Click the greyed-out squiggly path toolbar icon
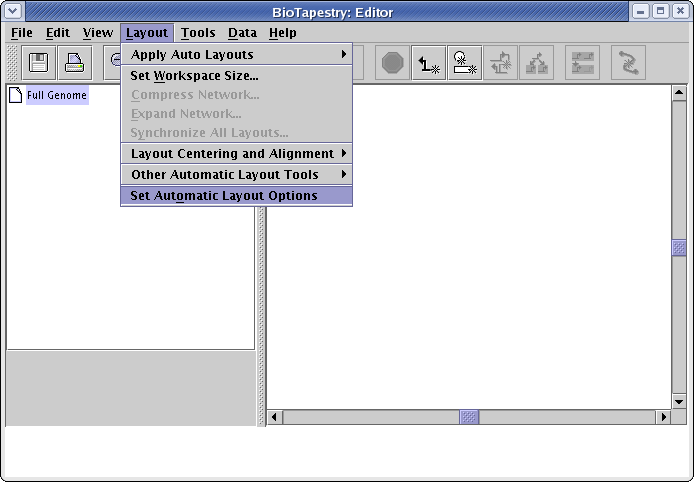Image resolution: width=694 pixels, height=482 pixels. pyautogui.click(x=628, y=63)
